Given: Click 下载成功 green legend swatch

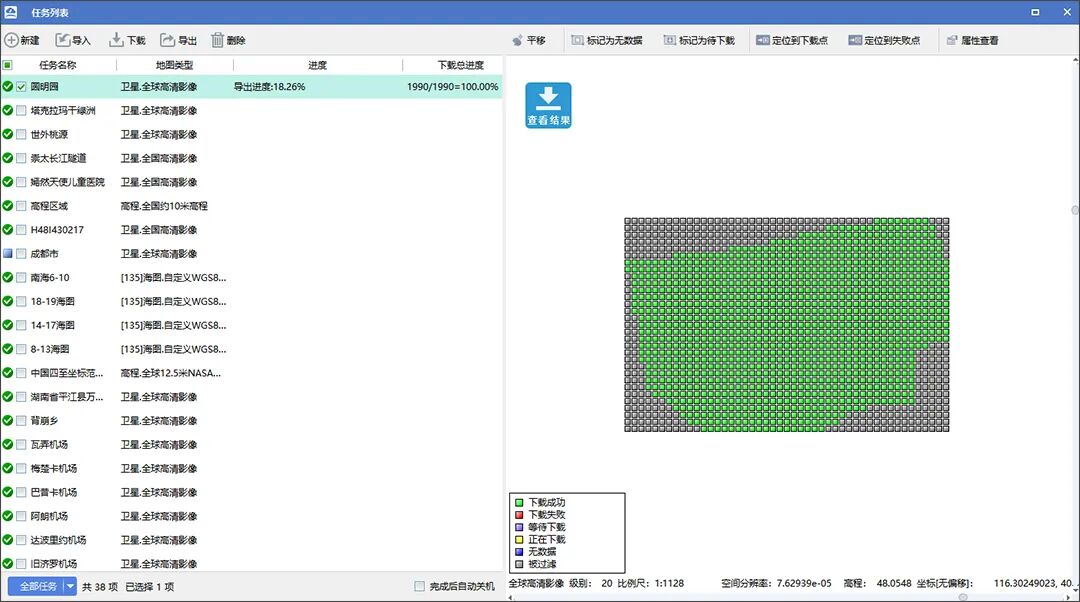Looking at the screenshot, I should (x=519, y=503).
